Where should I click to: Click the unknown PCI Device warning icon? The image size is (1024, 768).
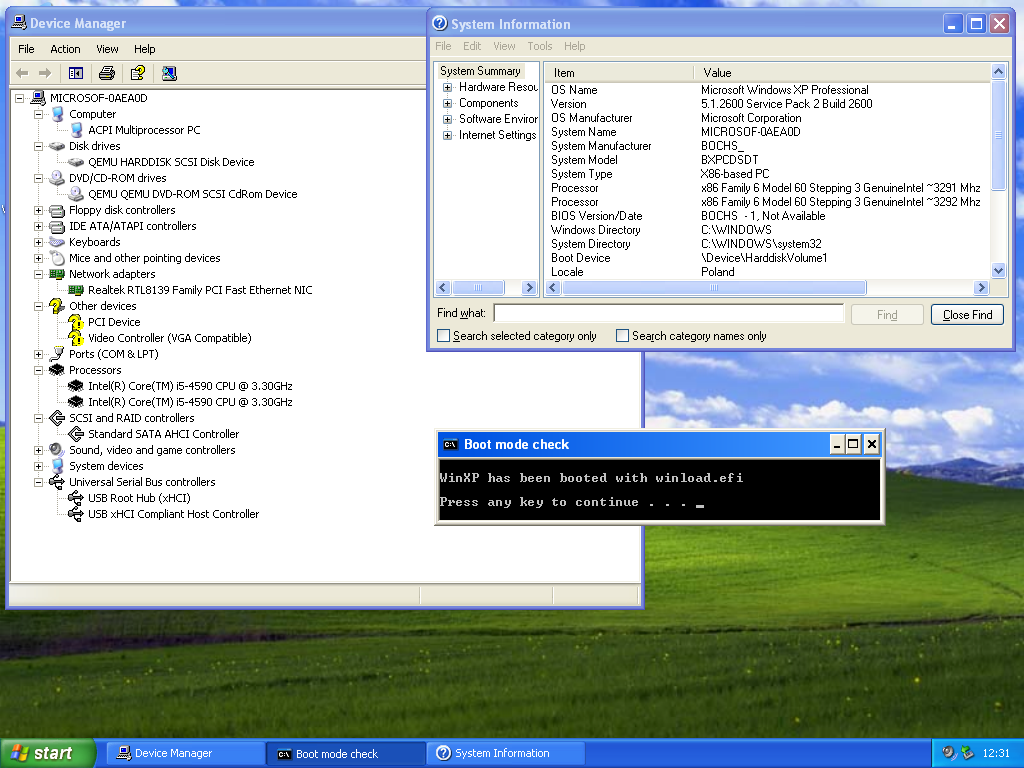point(73,321)
